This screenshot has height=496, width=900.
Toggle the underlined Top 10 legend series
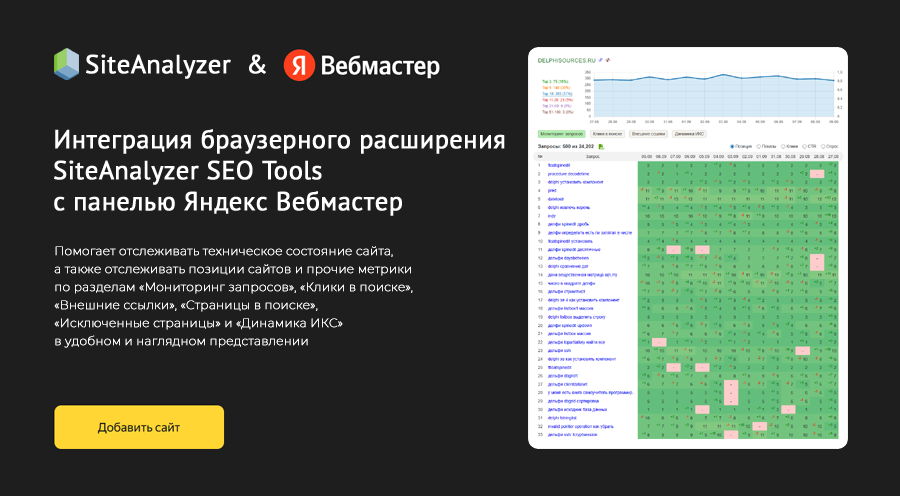coord(556,92)
